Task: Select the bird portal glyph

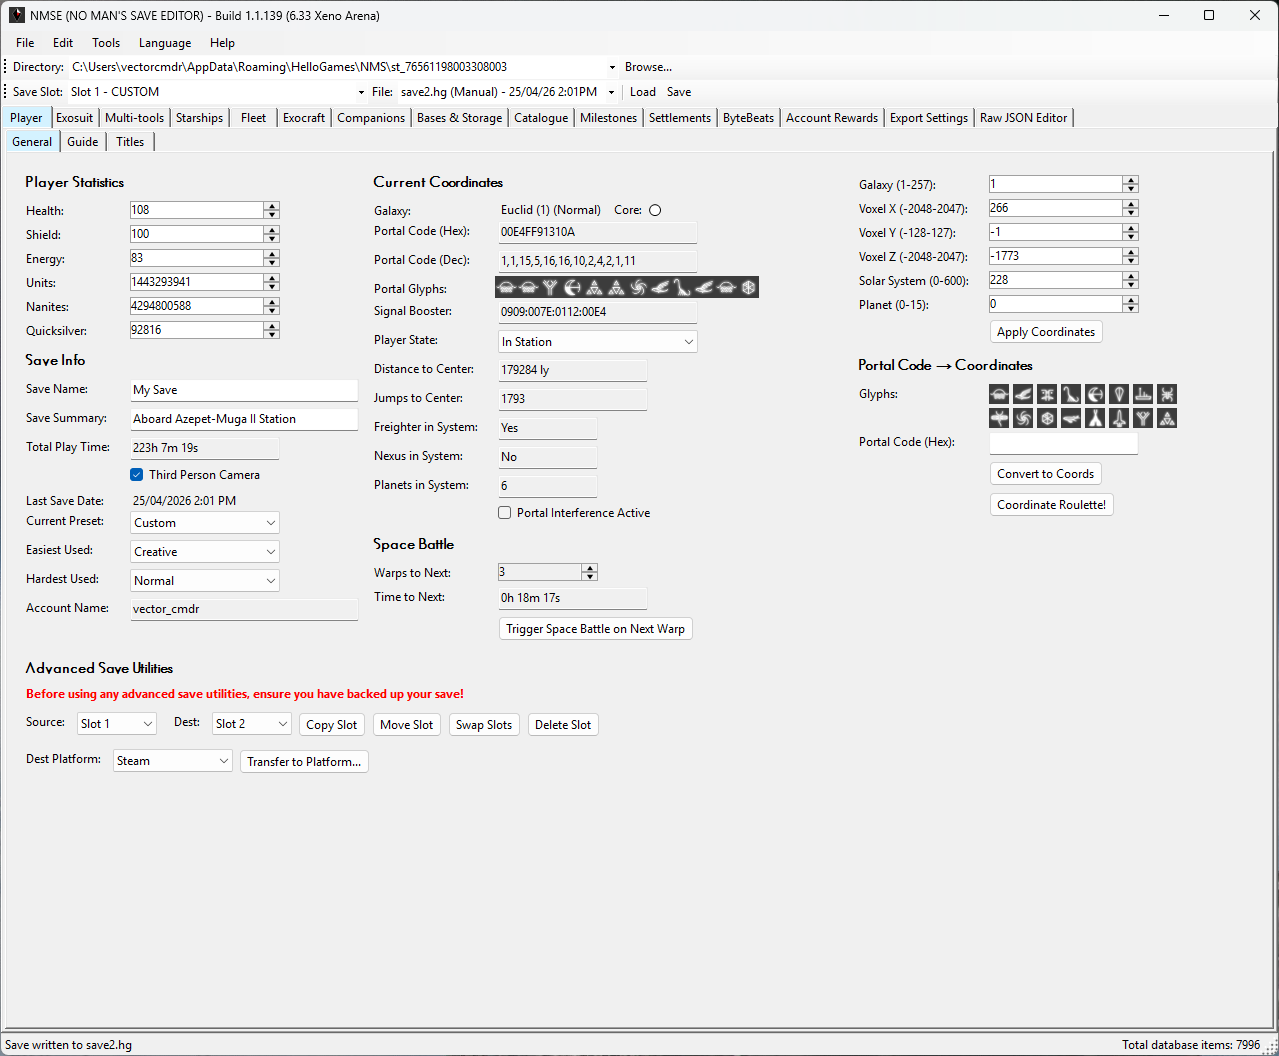Action: pyautogui.click(x=1023, y=394)
